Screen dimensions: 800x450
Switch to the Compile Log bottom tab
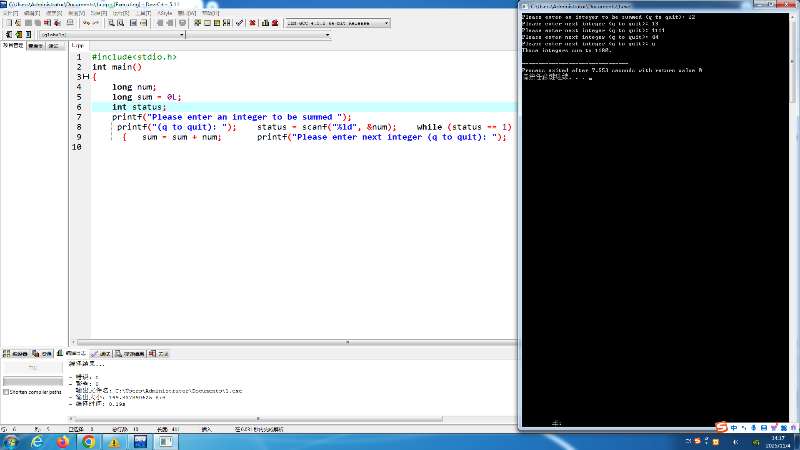(x=71, y=353)
